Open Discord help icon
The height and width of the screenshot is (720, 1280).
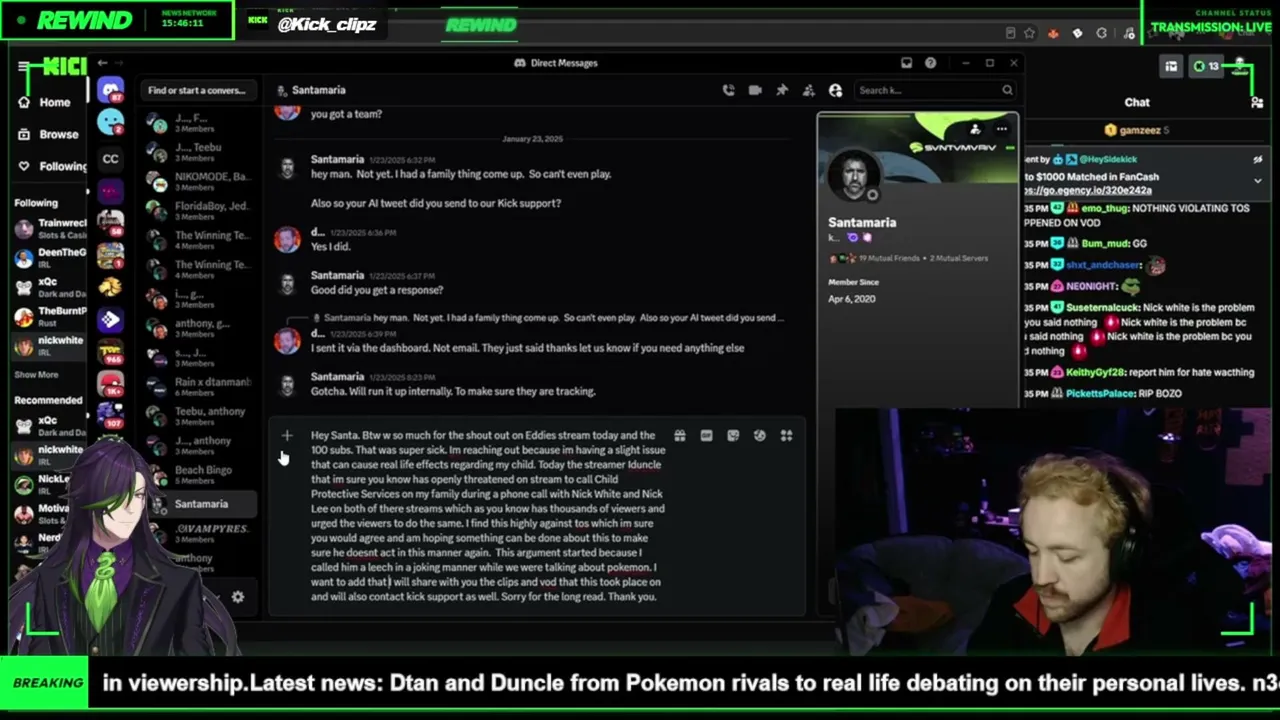[x=930, y=63]
